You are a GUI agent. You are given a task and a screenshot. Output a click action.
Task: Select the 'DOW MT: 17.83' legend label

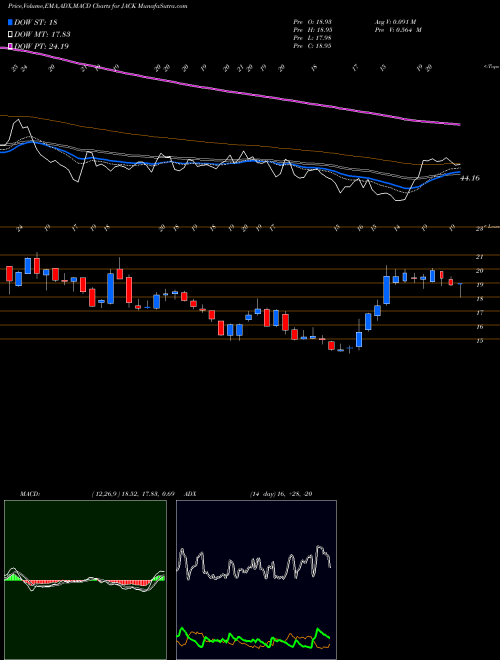43,35
